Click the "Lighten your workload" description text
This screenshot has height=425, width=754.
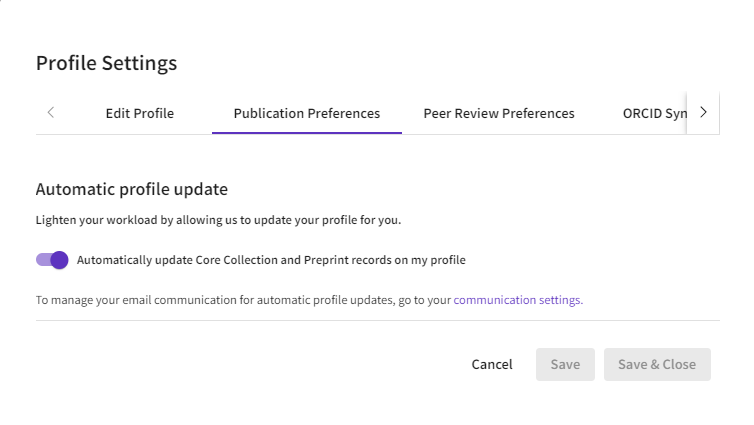click(224, 220)
